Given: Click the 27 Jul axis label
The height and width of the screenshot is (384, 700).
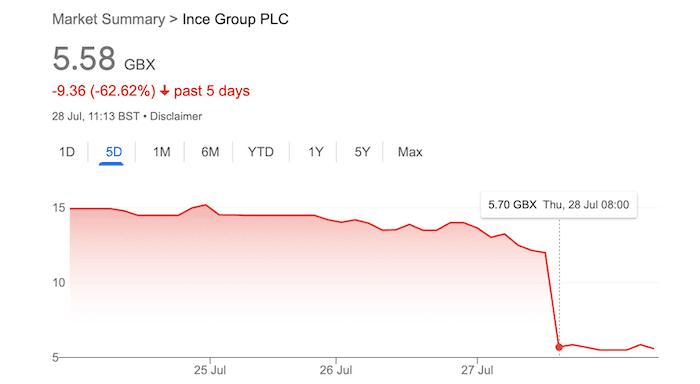Looking at the screenshot, I should click(477, 370).
